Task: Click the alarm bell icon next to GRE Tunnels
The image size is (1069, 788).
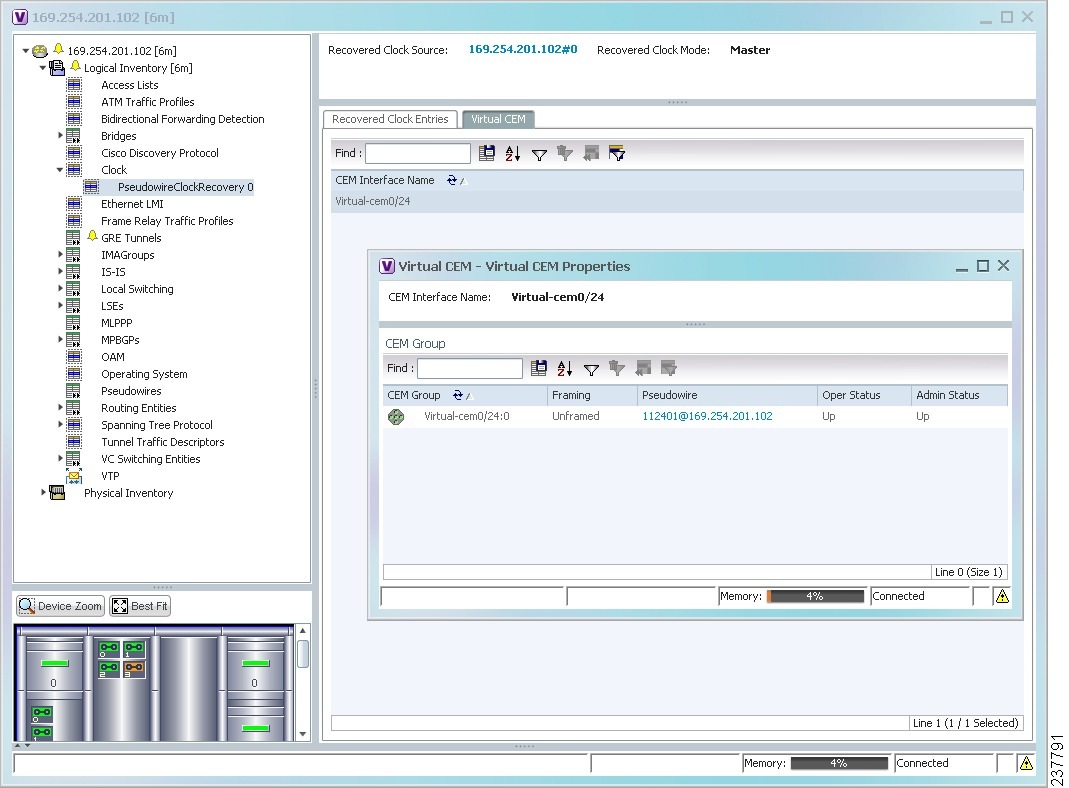Action: 93,236
